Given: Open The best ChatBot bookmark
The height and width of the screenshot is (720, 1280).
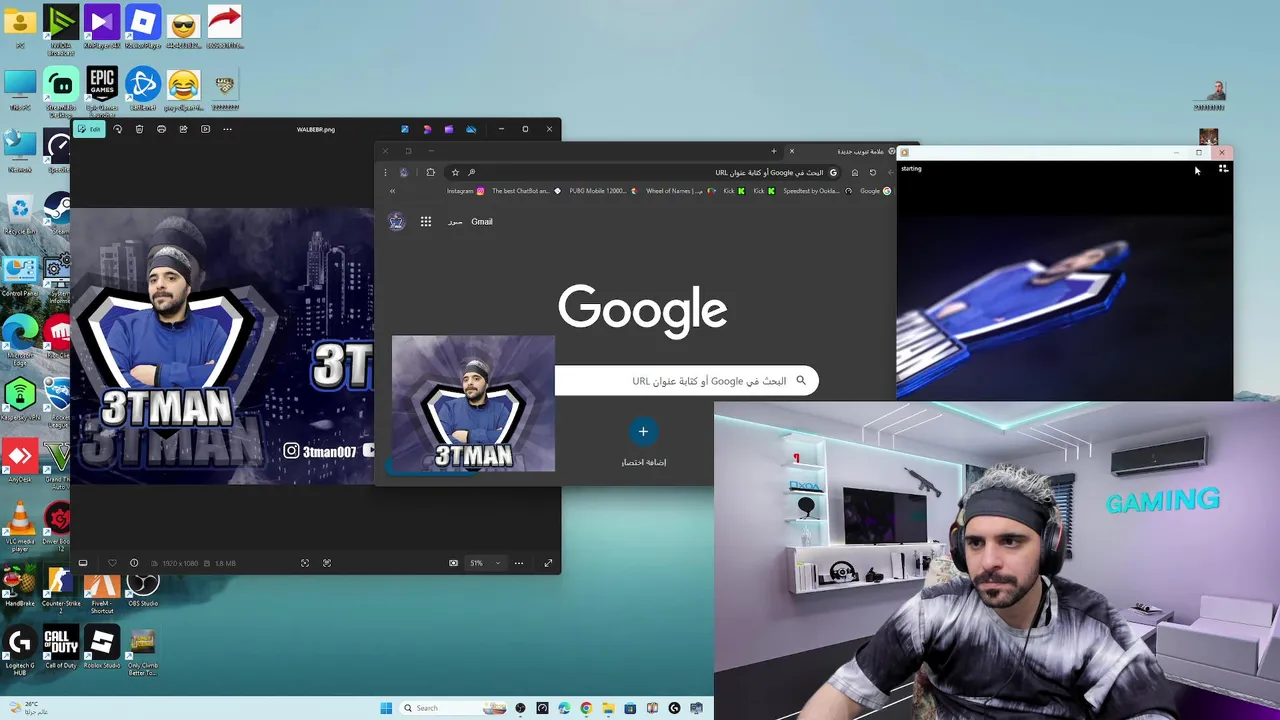Looking at the screenshot, I should point(527,191).
